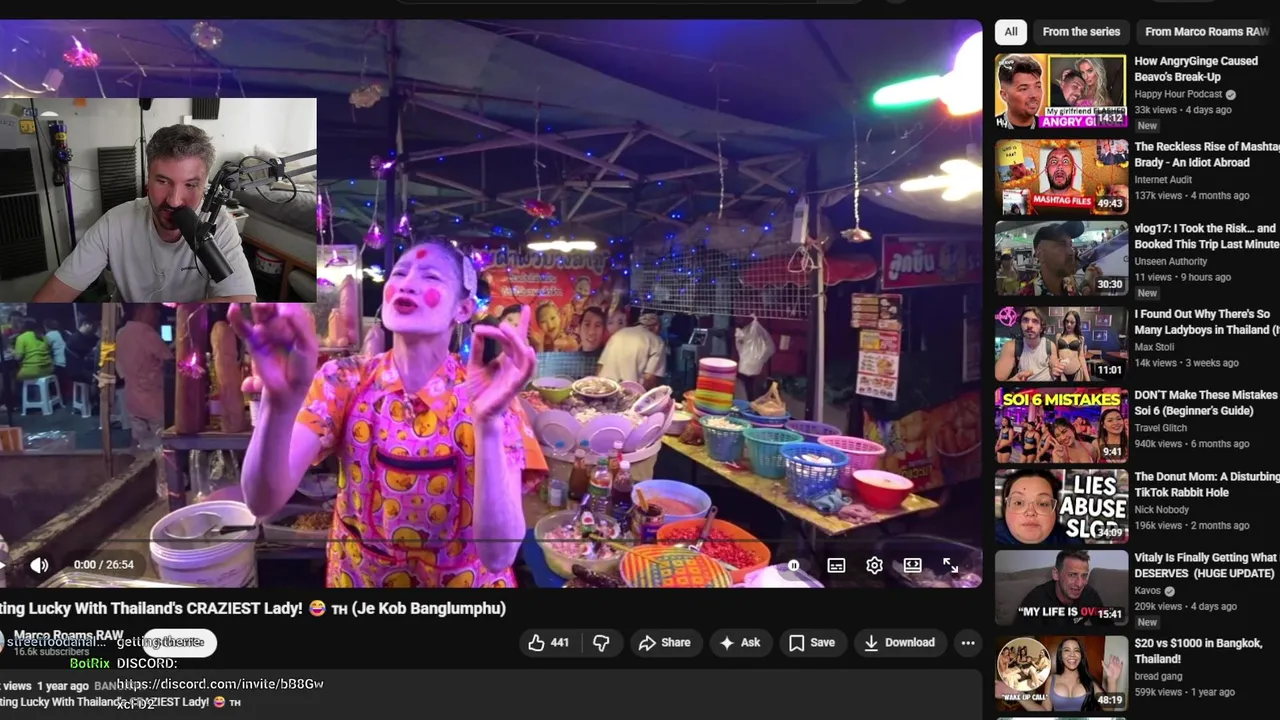Open Reckless Rise of Mashtag Brady thumbnail
1280x720 pixels.
click(1061, 177)
